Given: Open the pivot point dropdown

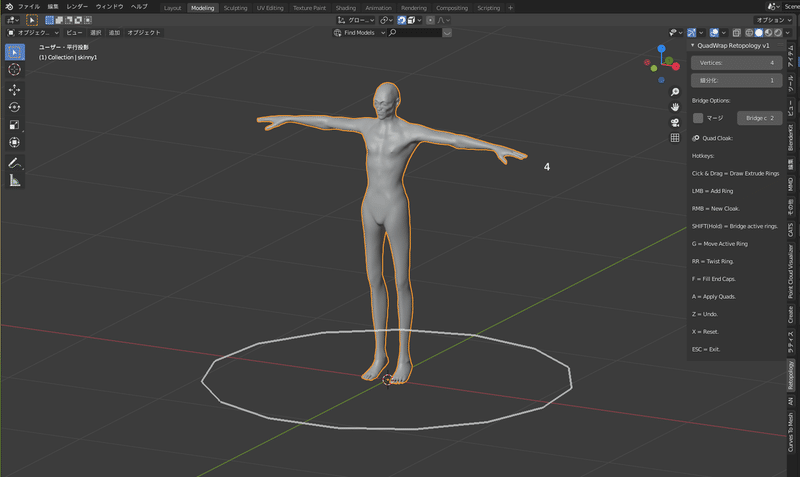Looking at the screenshot, I should pyautogui.click(x=386, y=20).
